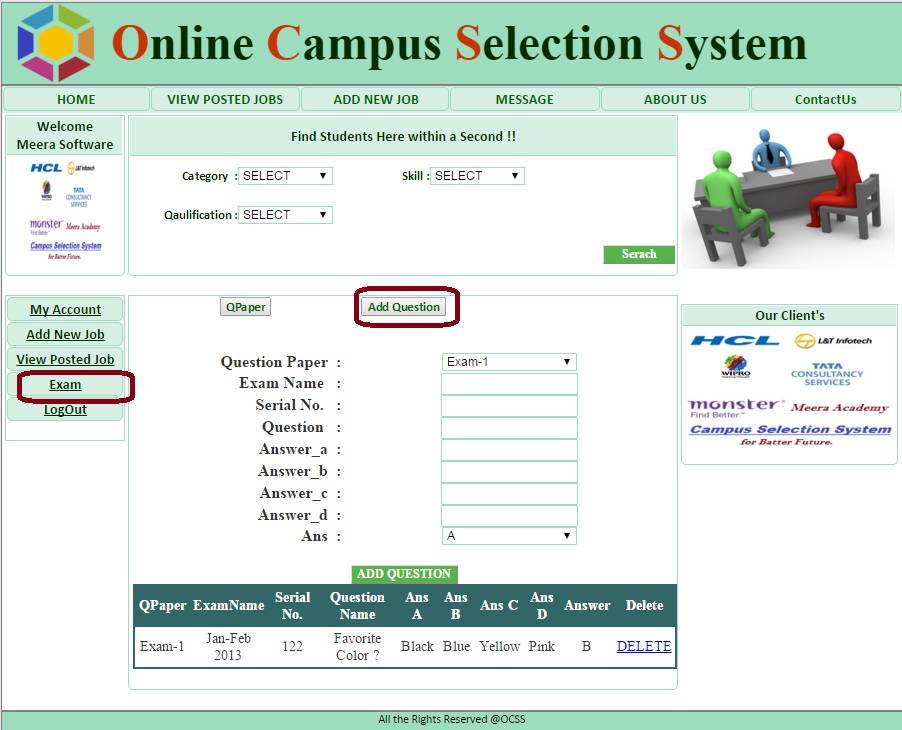Open the Question Paper Exam-1 dropdown

point(509,362)
